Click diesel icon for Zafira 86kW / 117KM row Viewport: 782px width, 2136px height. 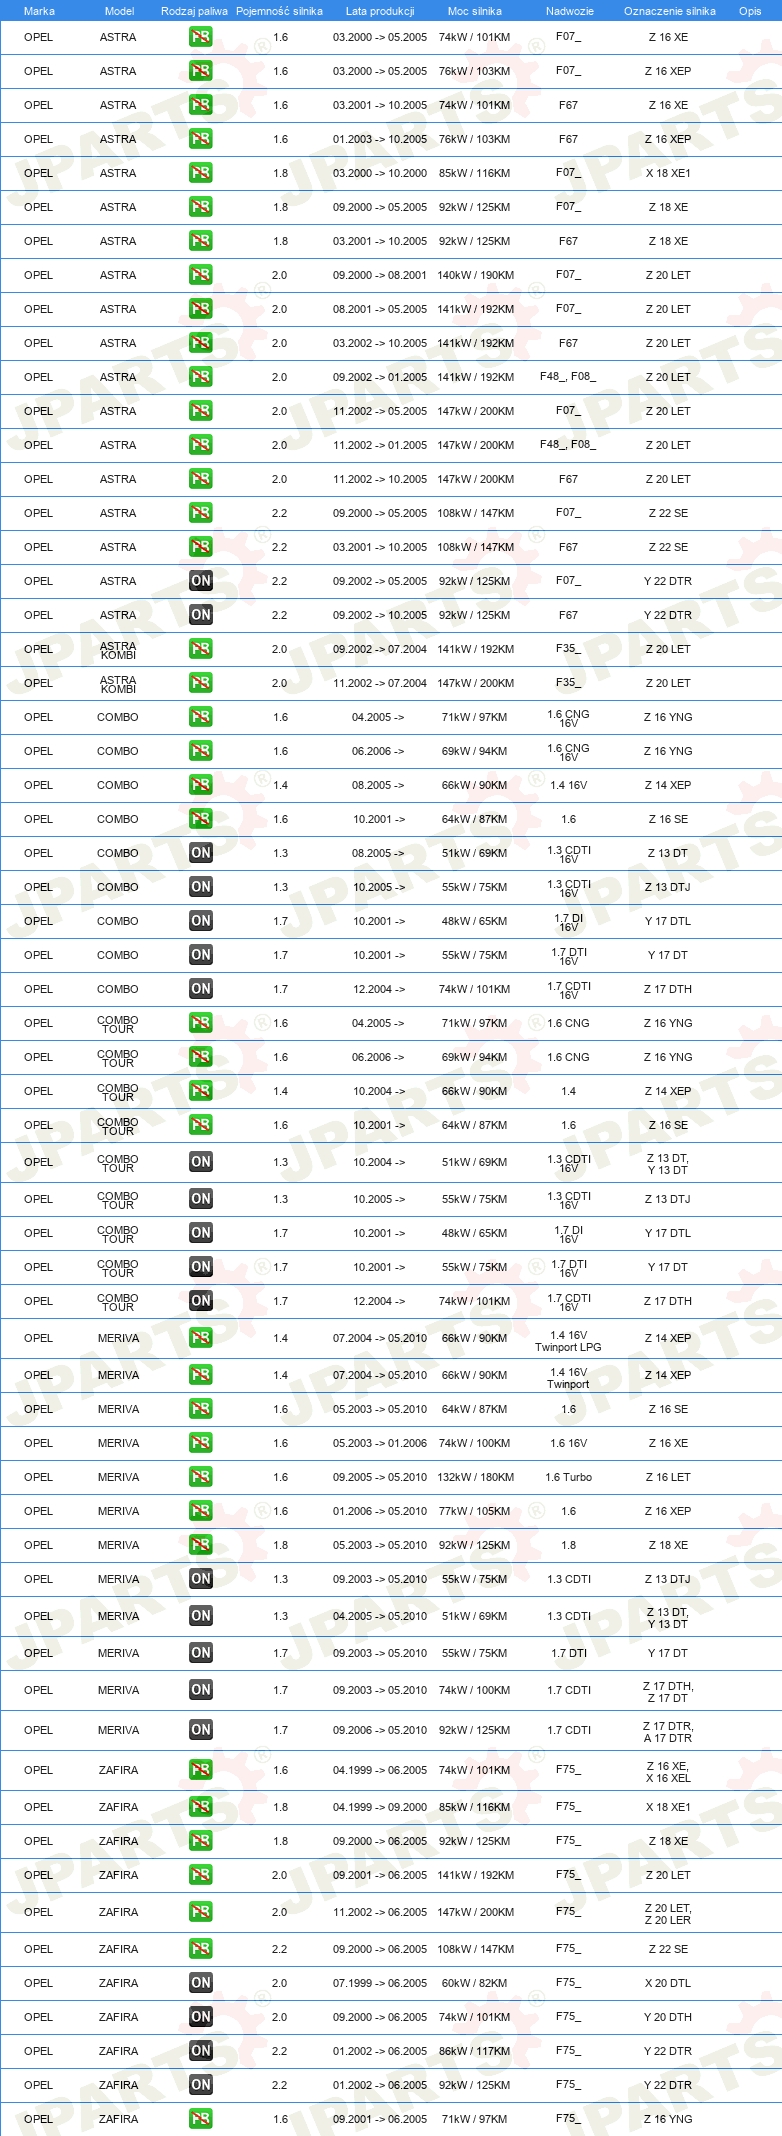tap(201, 2051)
